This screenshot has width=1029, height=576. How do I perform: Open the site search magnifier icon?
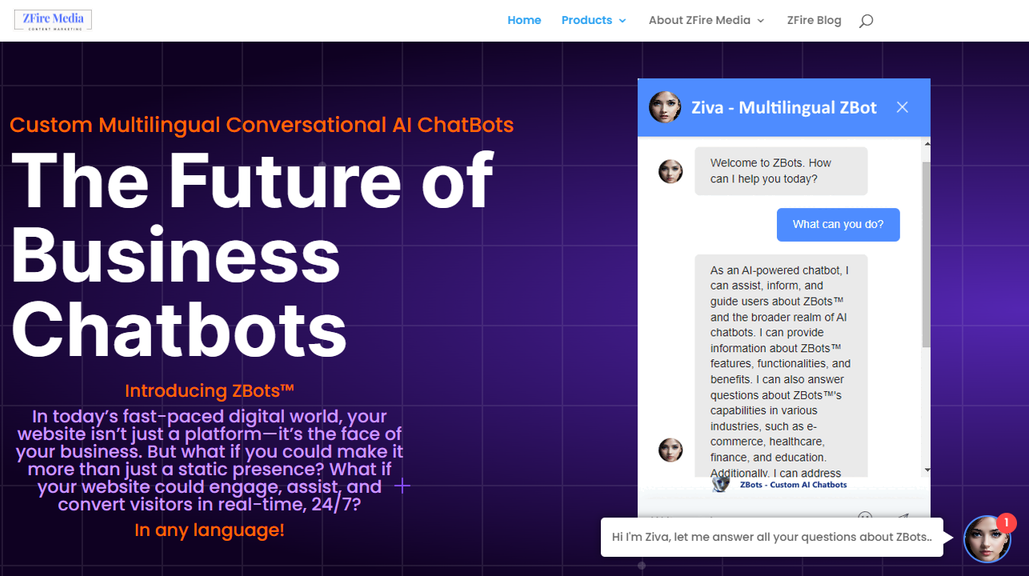tap(866, 21)
